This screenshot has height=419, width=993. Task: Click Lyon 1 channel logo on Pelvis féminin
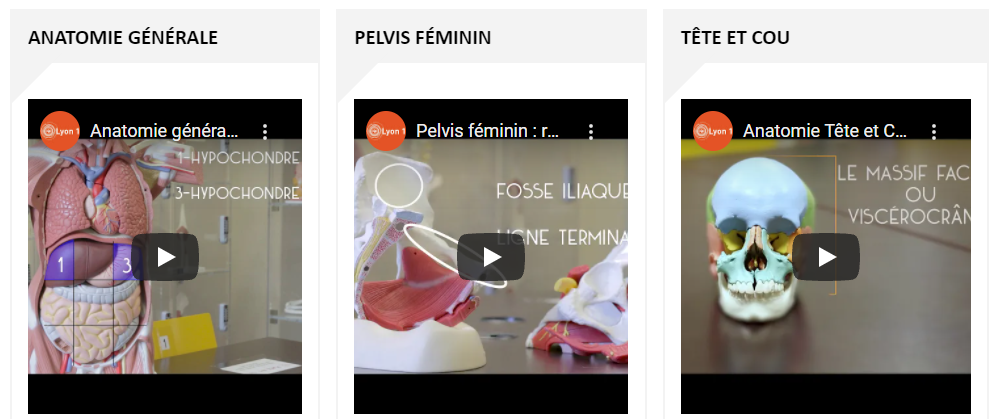click(x=386, y=131)
